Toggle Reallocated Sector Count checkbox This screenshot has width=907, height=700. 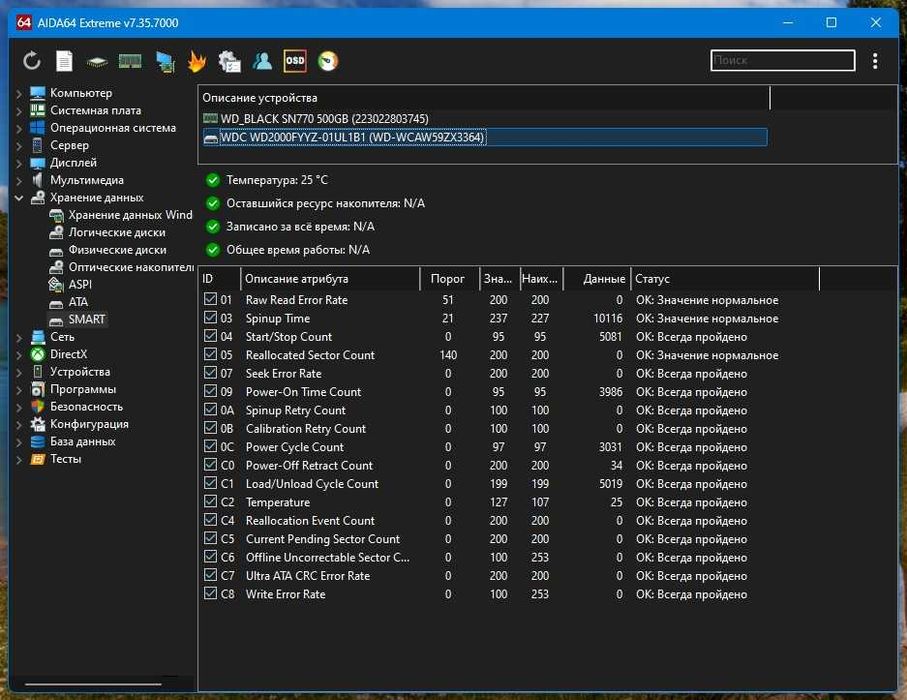(211, 355)
